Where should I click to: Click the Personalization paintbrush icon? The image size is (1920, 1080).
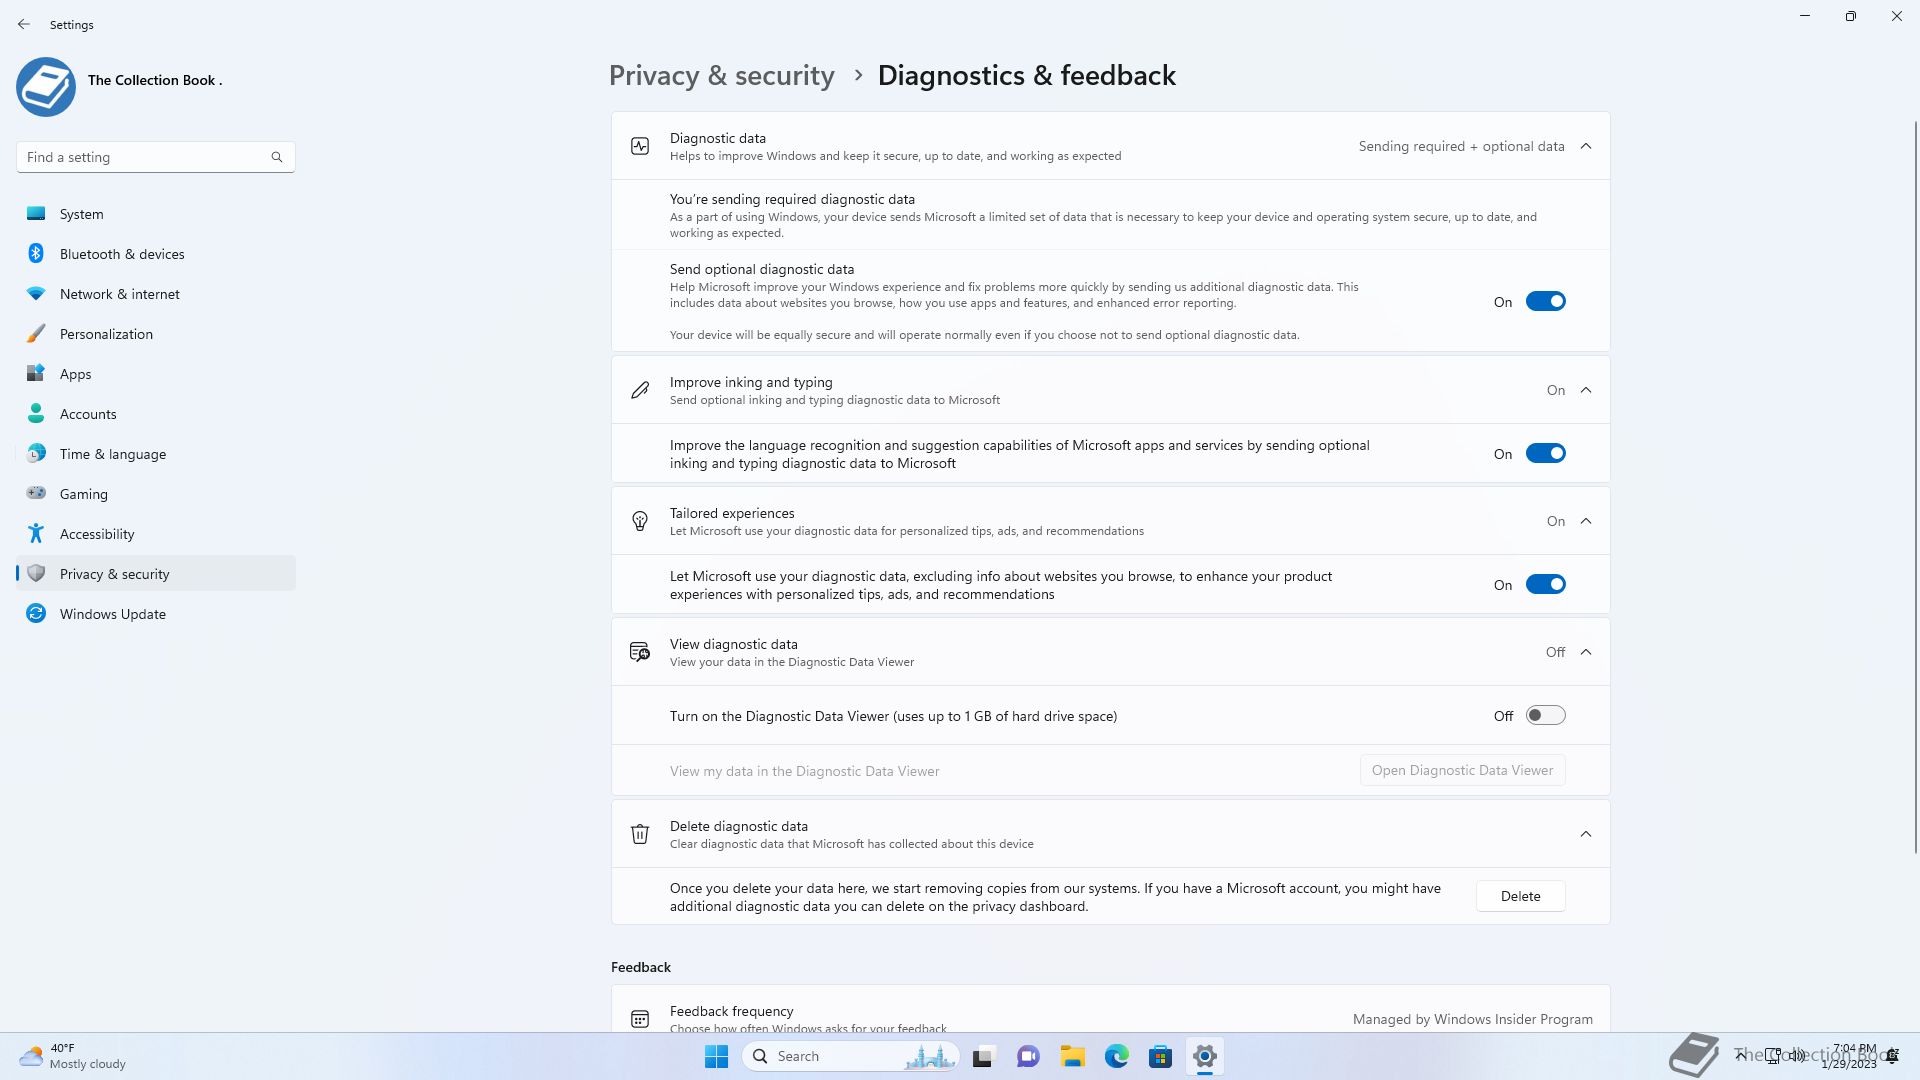click(36, 334)
